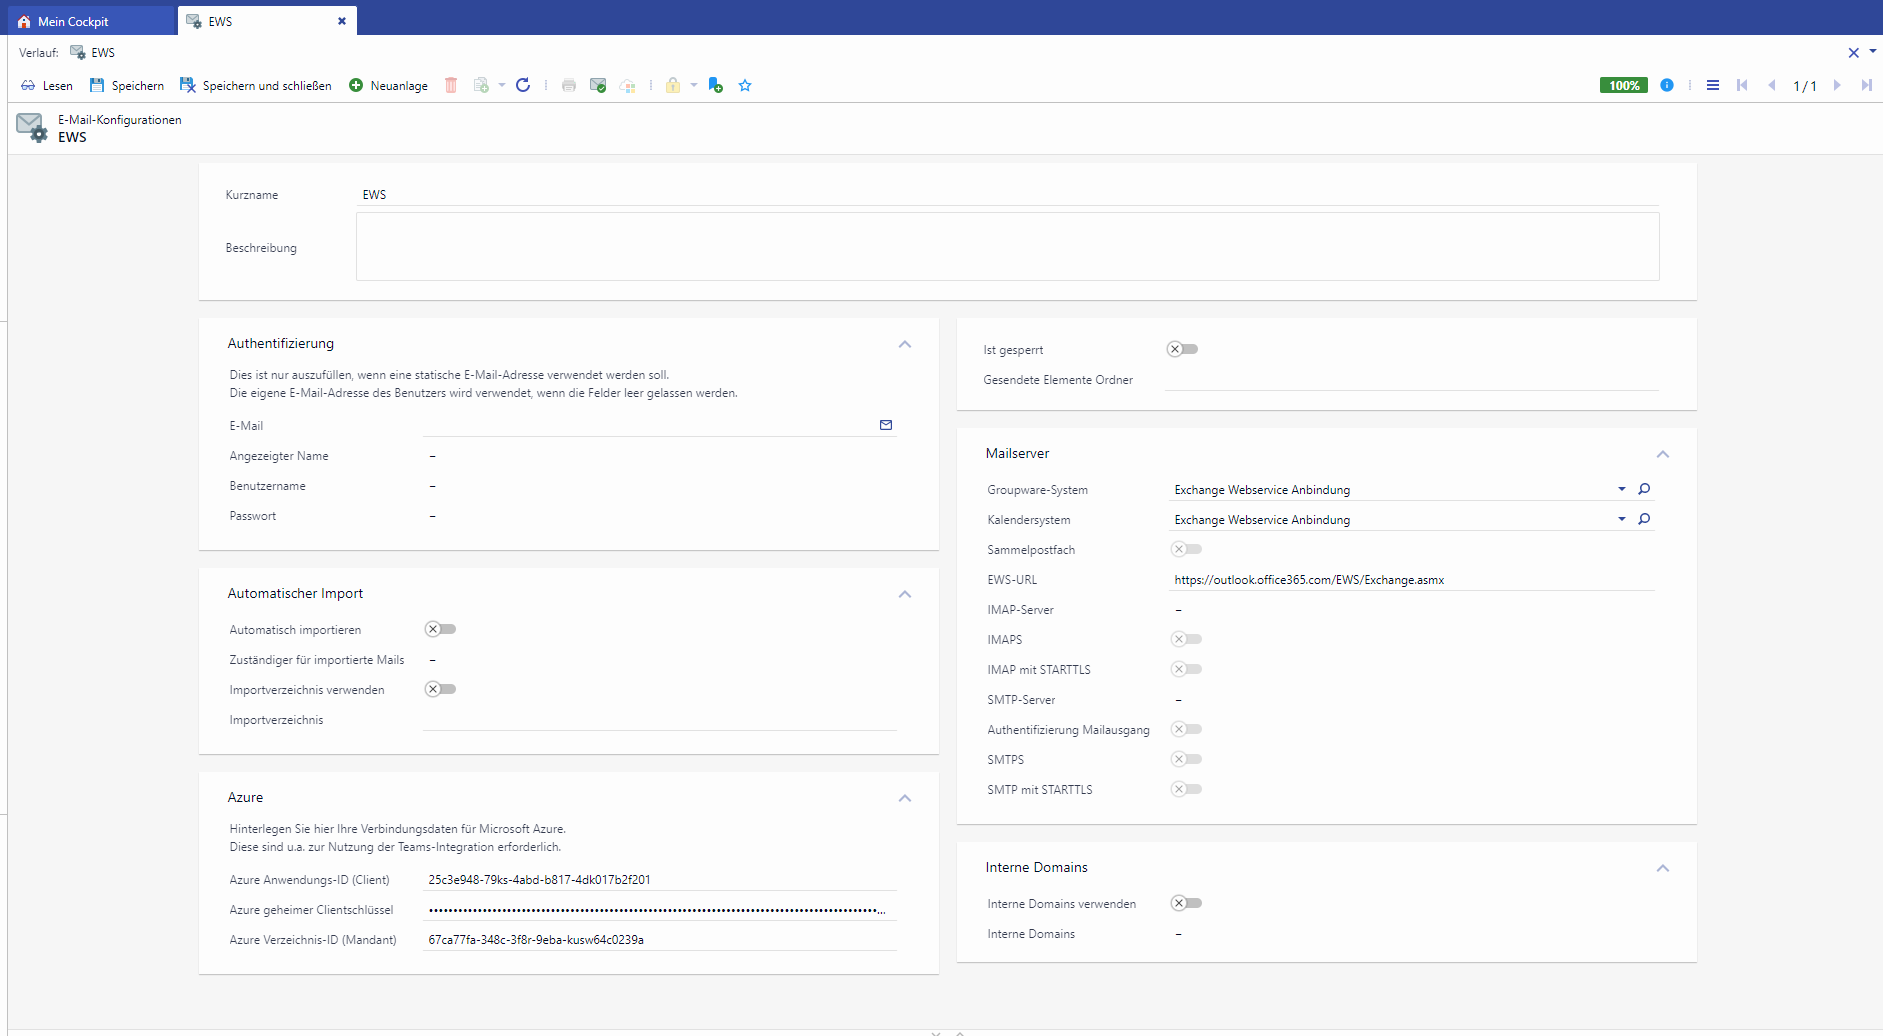
Task: Click the Neuanlage button
Action: click(388, 85)
